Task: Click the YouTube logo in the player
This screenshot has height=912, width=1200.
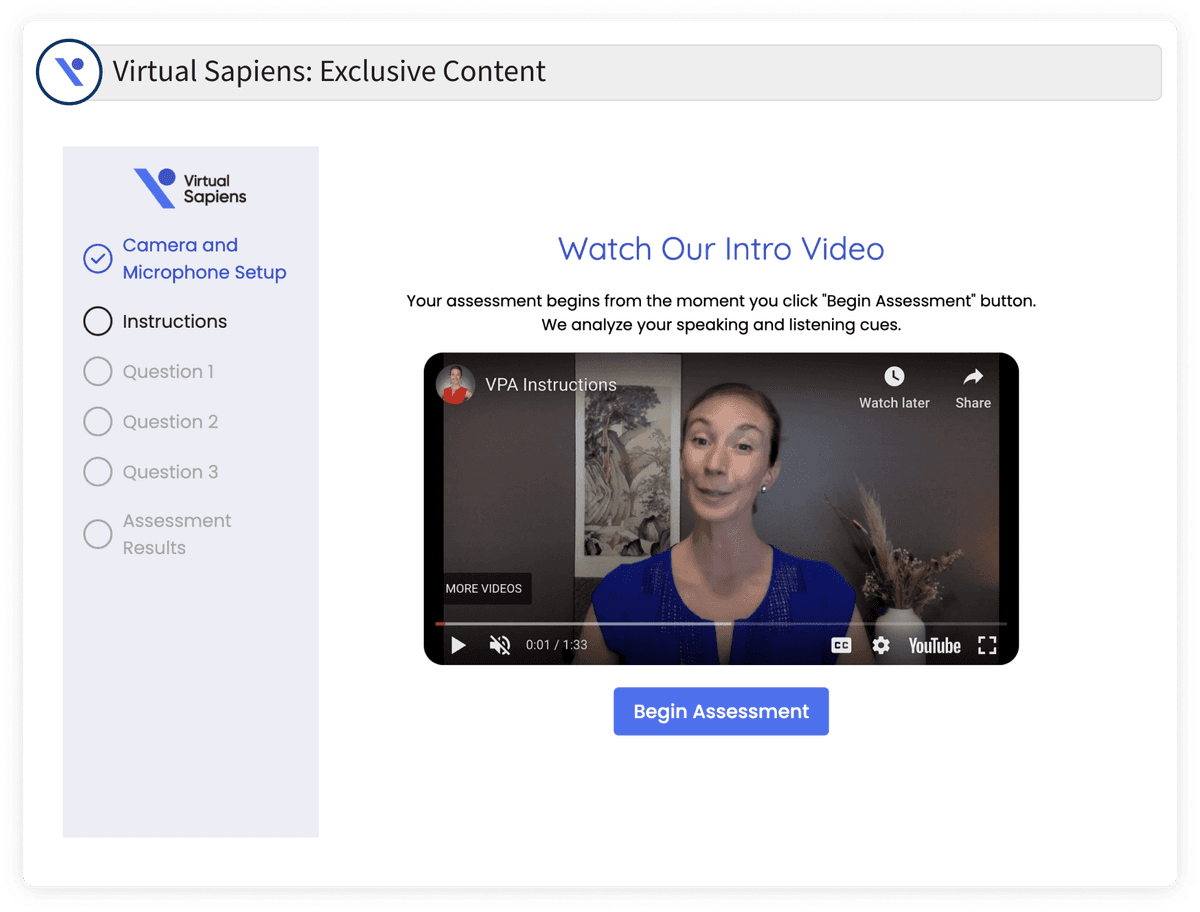Action: coord(933,645)
